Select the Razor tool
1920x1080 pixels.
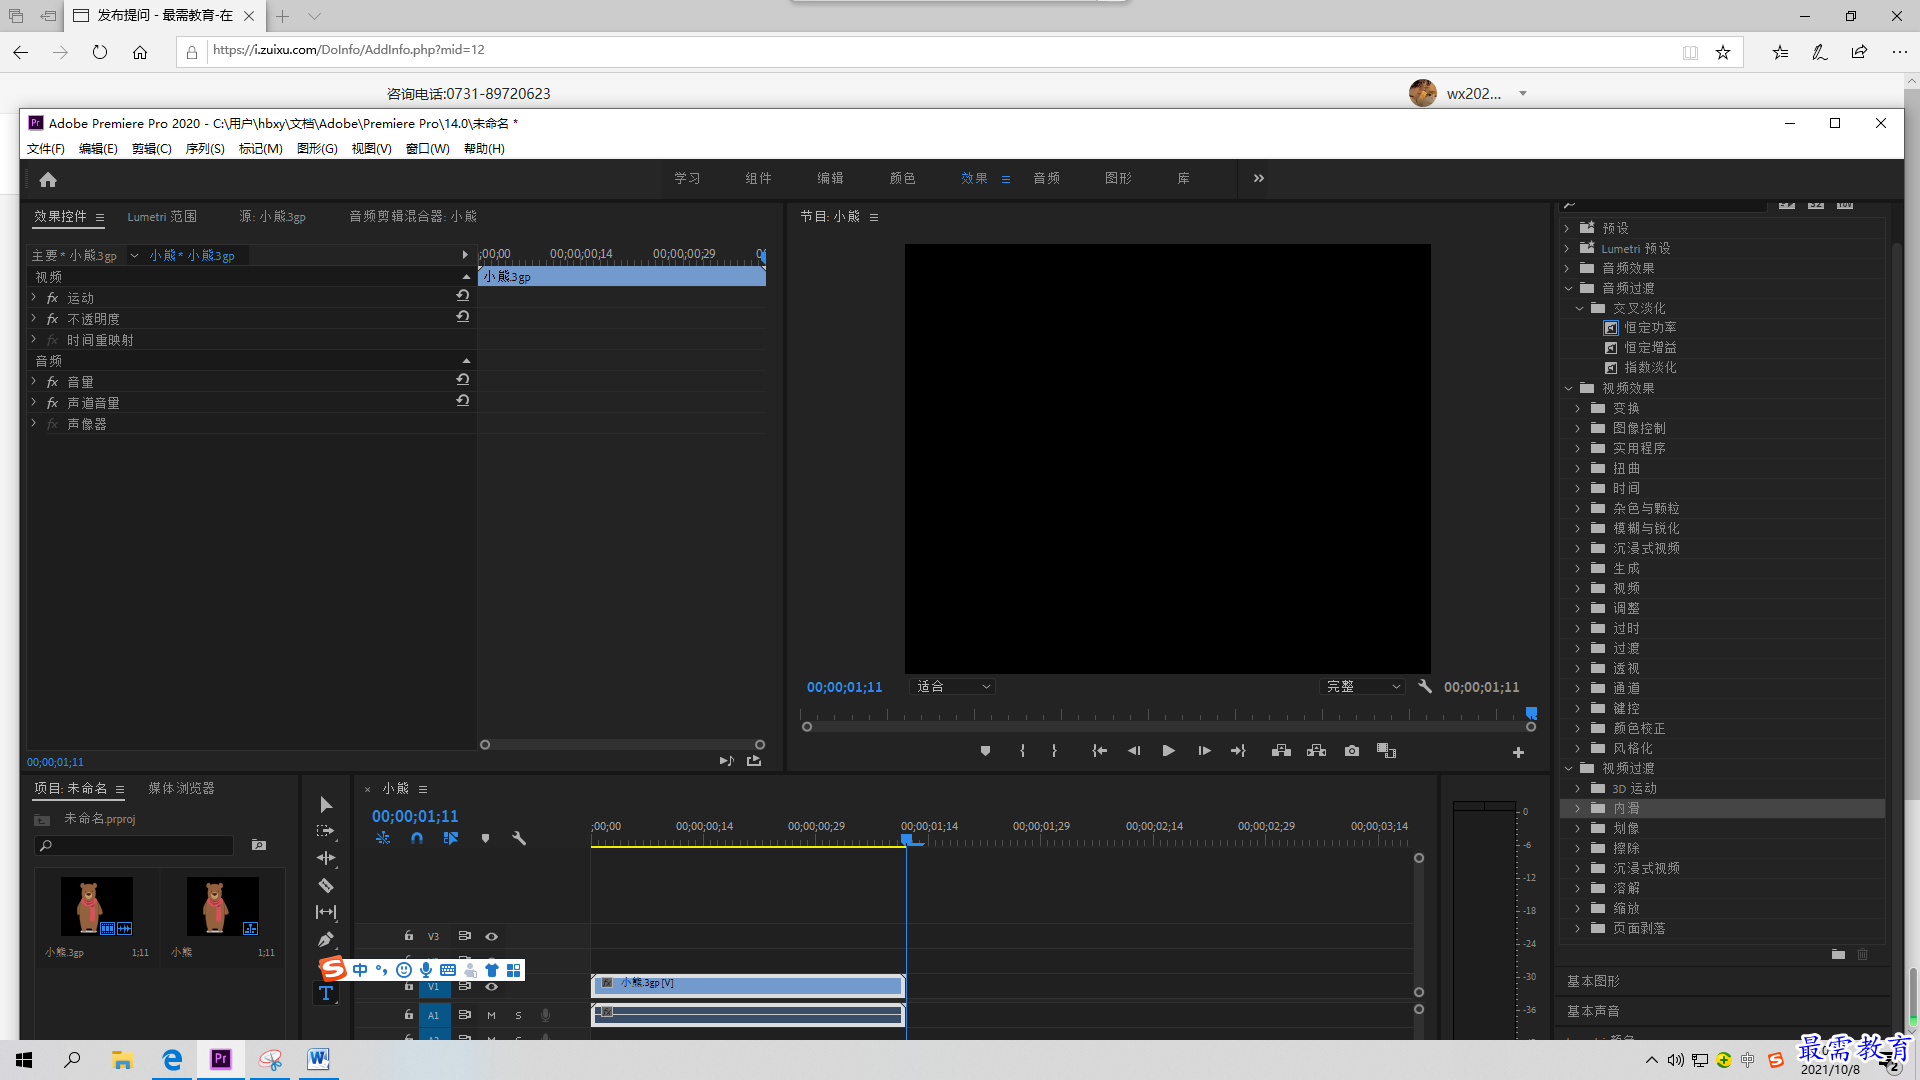pyautogui.click(x=326, y=885)
